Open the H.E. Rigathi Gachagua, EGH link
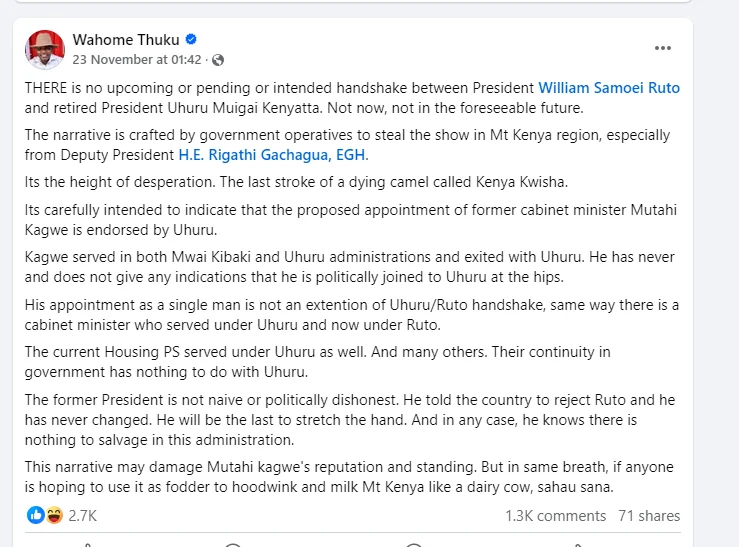The height and width of the screenshot is (547, 739). point(272,155)
